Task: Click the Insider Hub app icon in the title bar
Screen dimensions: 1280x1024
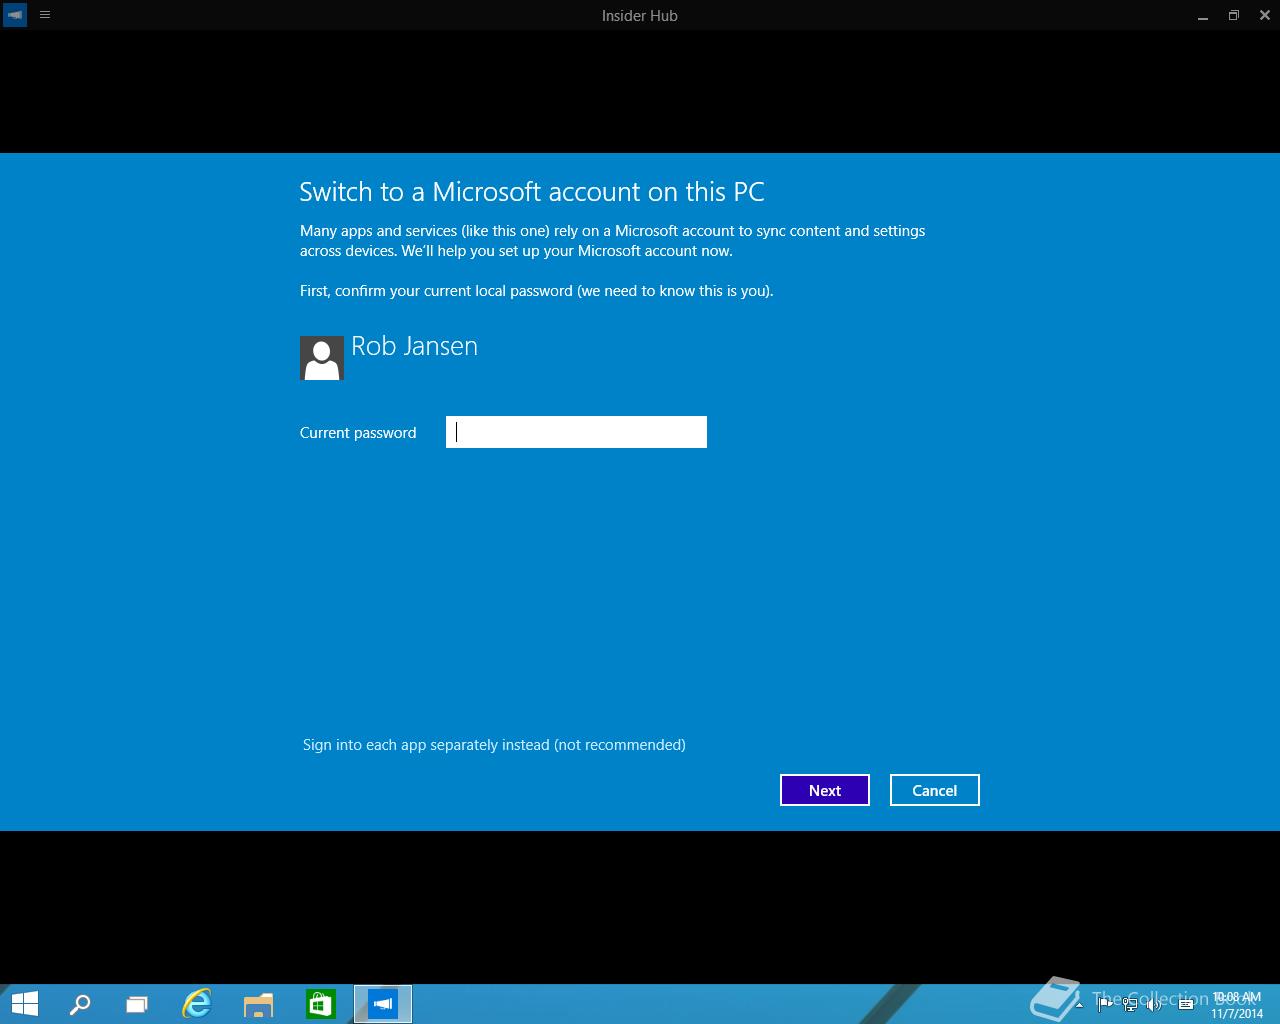Action: click(15, 15)
